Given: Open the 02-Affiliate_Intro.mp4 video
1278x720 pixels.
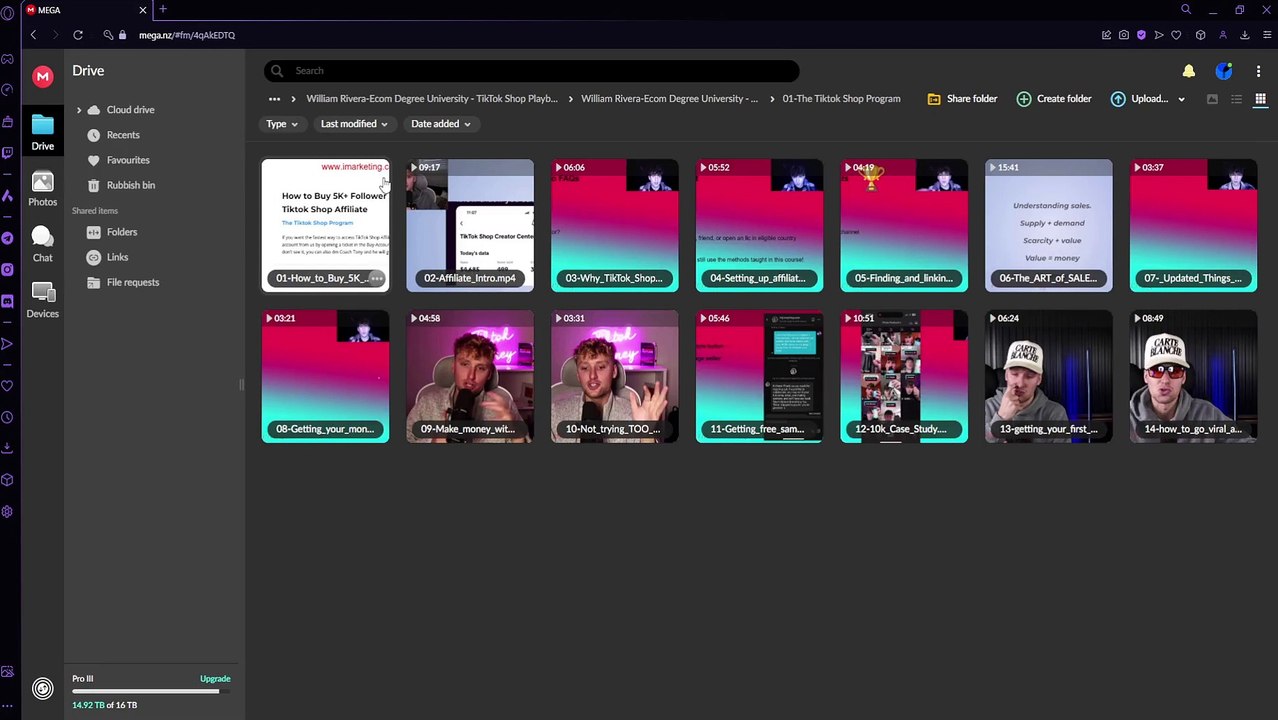Looking at the screenshot, I should (470, 226).
